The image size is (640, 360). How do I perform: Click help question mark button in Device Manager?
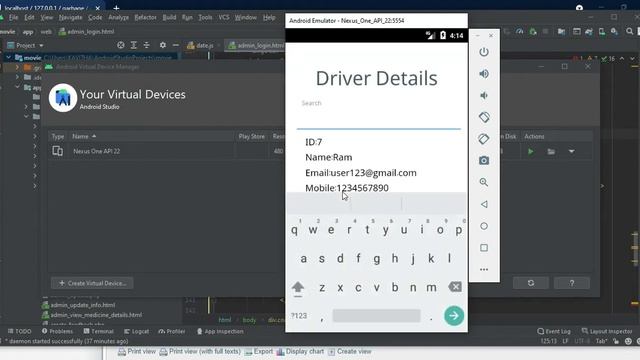[572, 283]
